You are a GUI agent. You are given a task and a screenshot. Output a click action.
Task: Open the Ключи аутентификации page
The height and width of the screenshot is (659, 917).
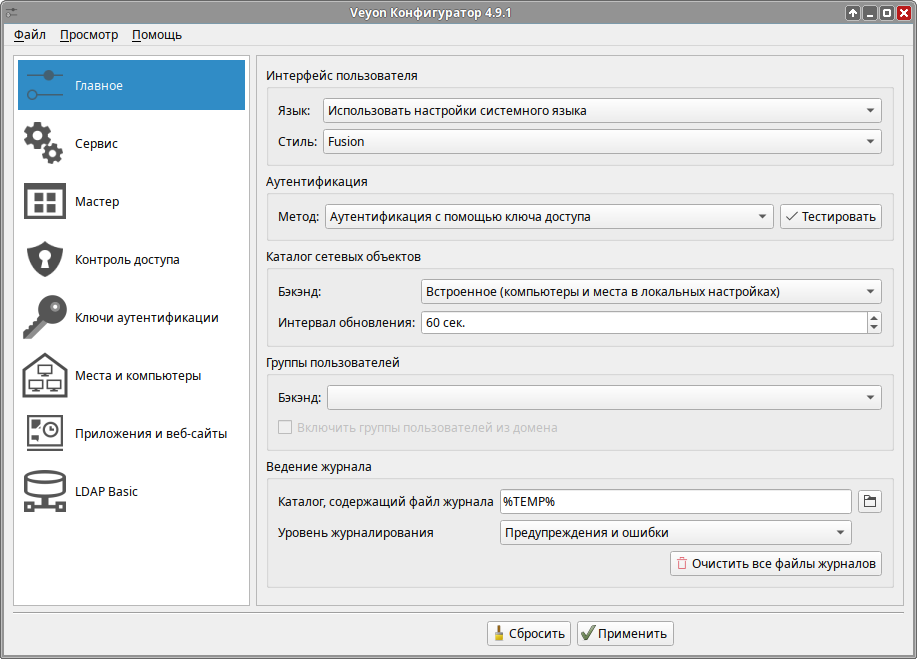(132, 317)
